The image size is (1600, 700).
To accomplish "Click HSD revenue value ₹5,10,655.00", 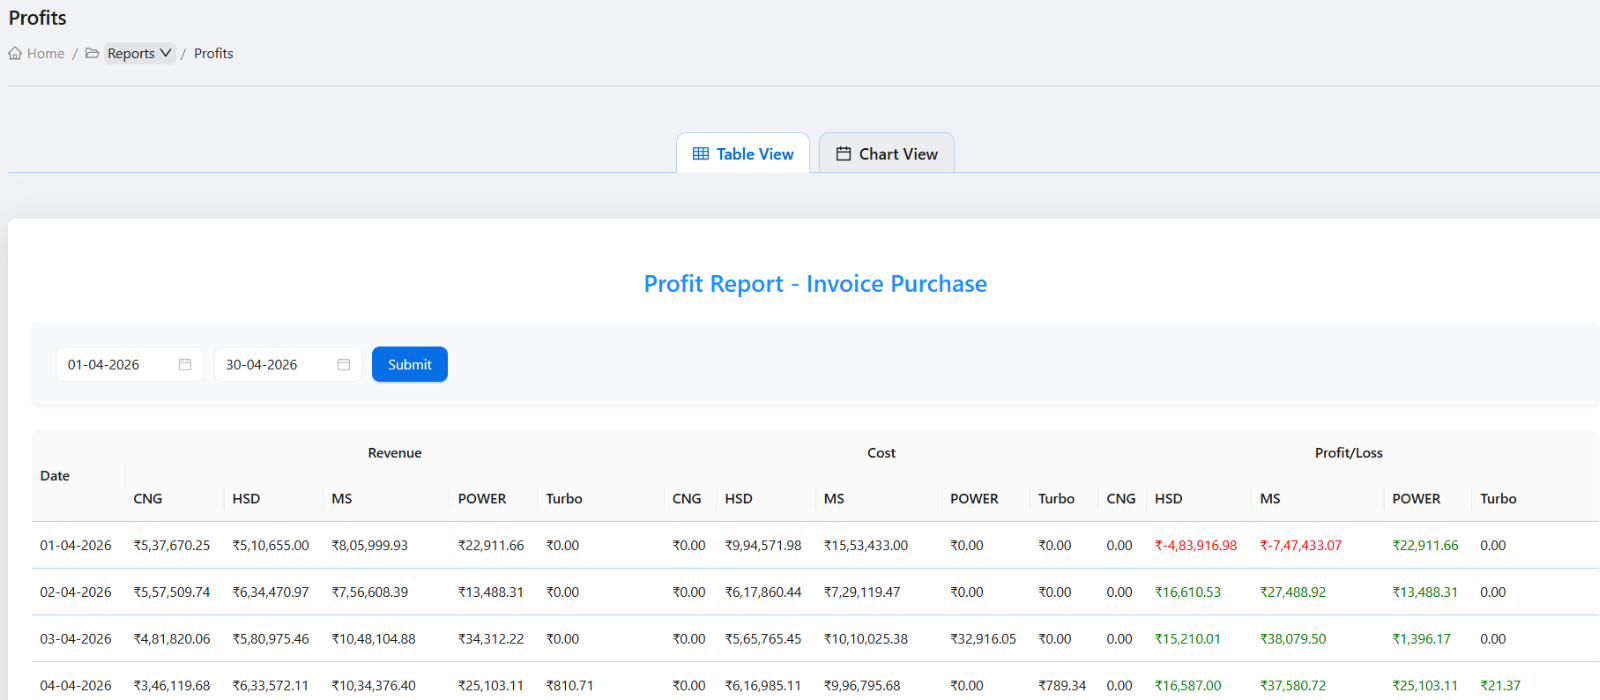I will click(271, 545).
